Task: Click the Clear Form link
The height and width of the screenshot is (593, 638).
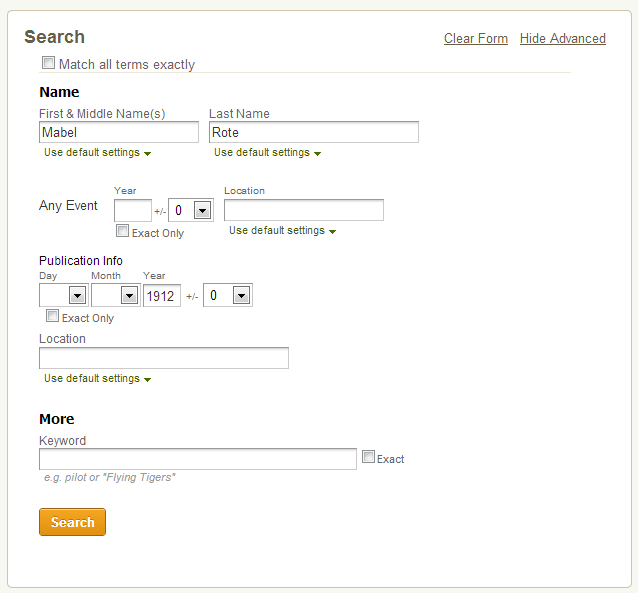Action: coord(476,38)
